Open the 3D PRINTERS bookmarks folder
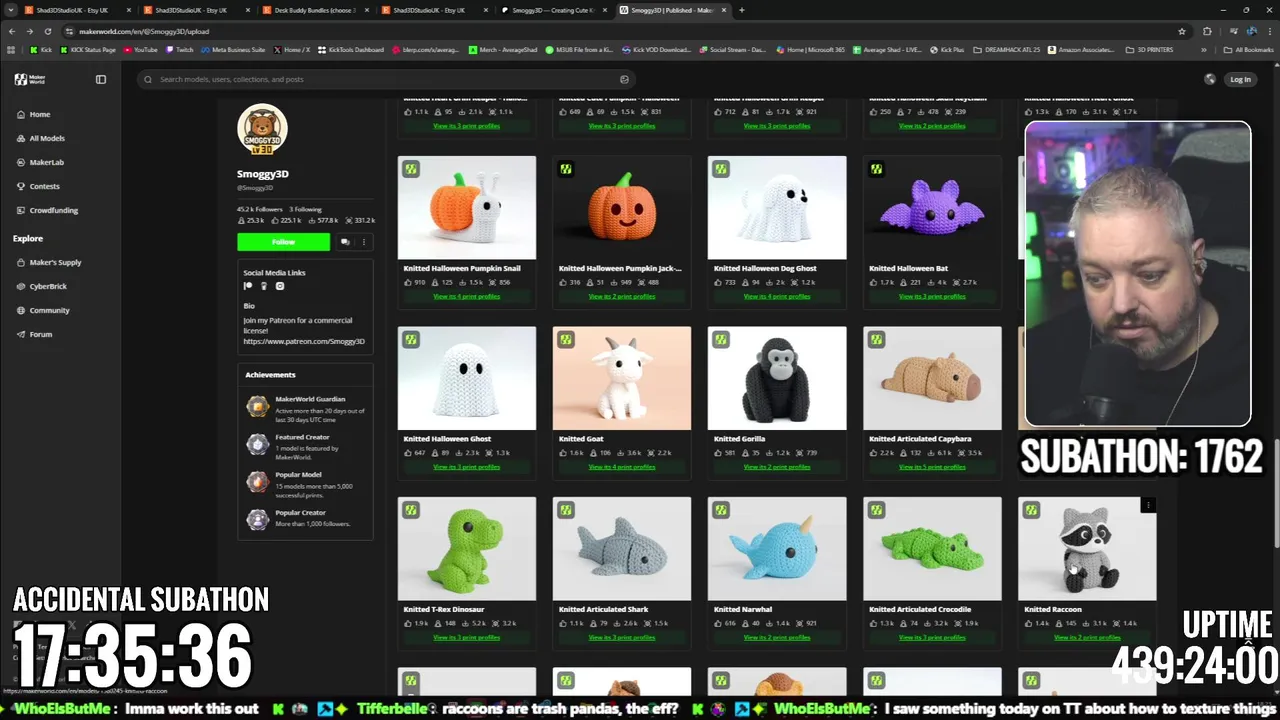The height and width of the screenshot is (720, 1280). tap(1150, 49)
